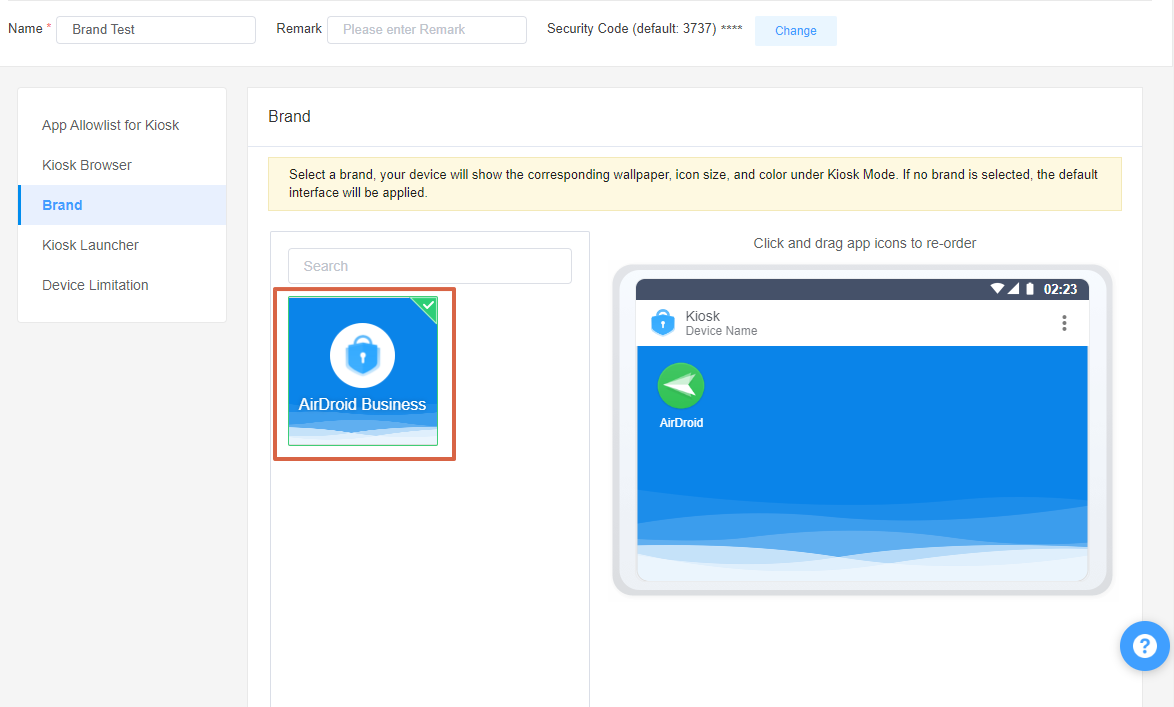This screenshot has height=707, width=1174.
Task: Select the Brand sidebar item
Action: coord(62,205)
